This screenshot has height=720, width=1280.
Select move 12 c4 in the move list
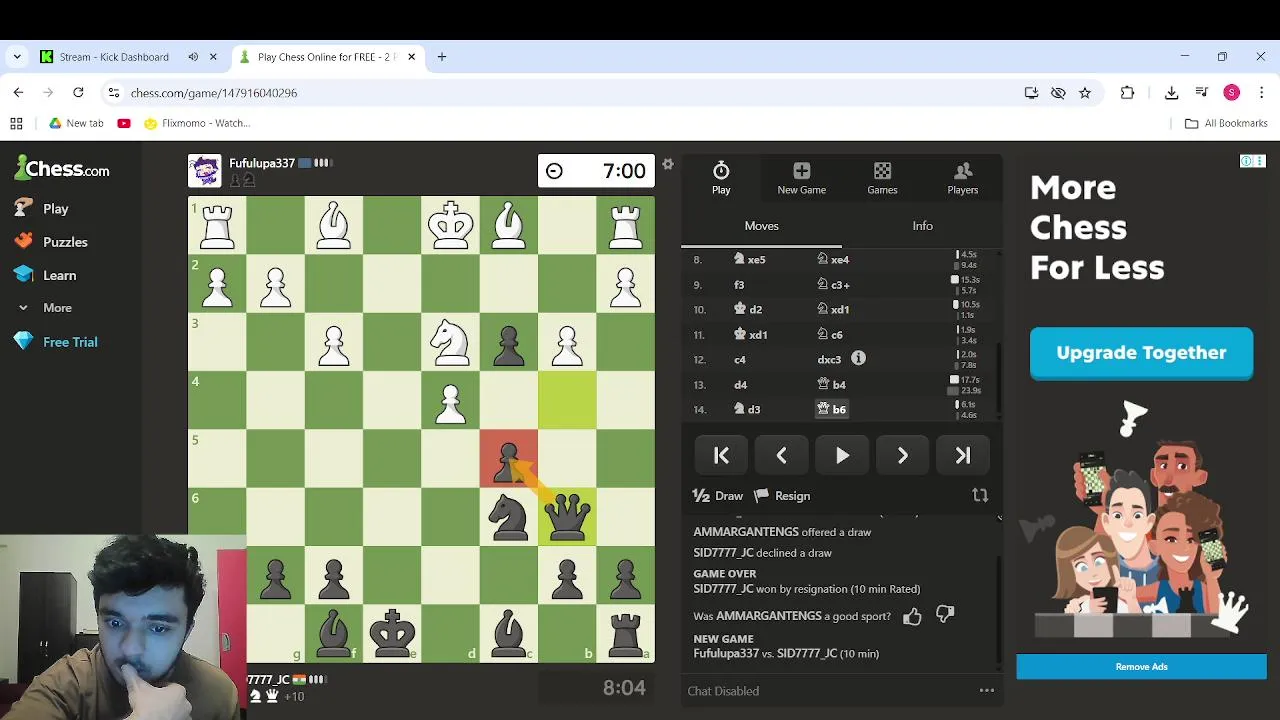tap(740, 359)
